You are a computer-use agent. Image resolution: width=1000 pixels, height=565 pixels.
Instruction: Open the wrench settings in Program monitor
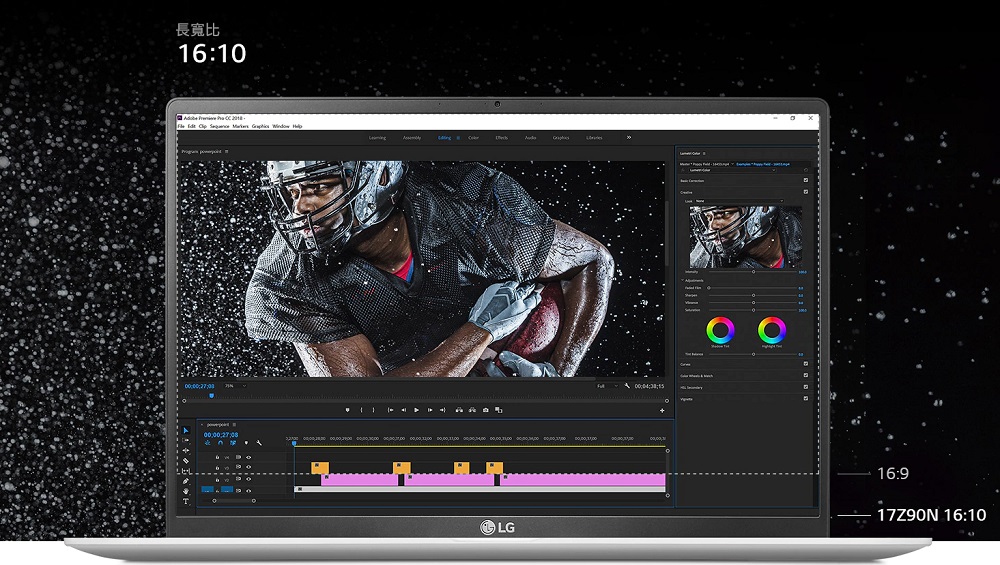click(627, 385)
